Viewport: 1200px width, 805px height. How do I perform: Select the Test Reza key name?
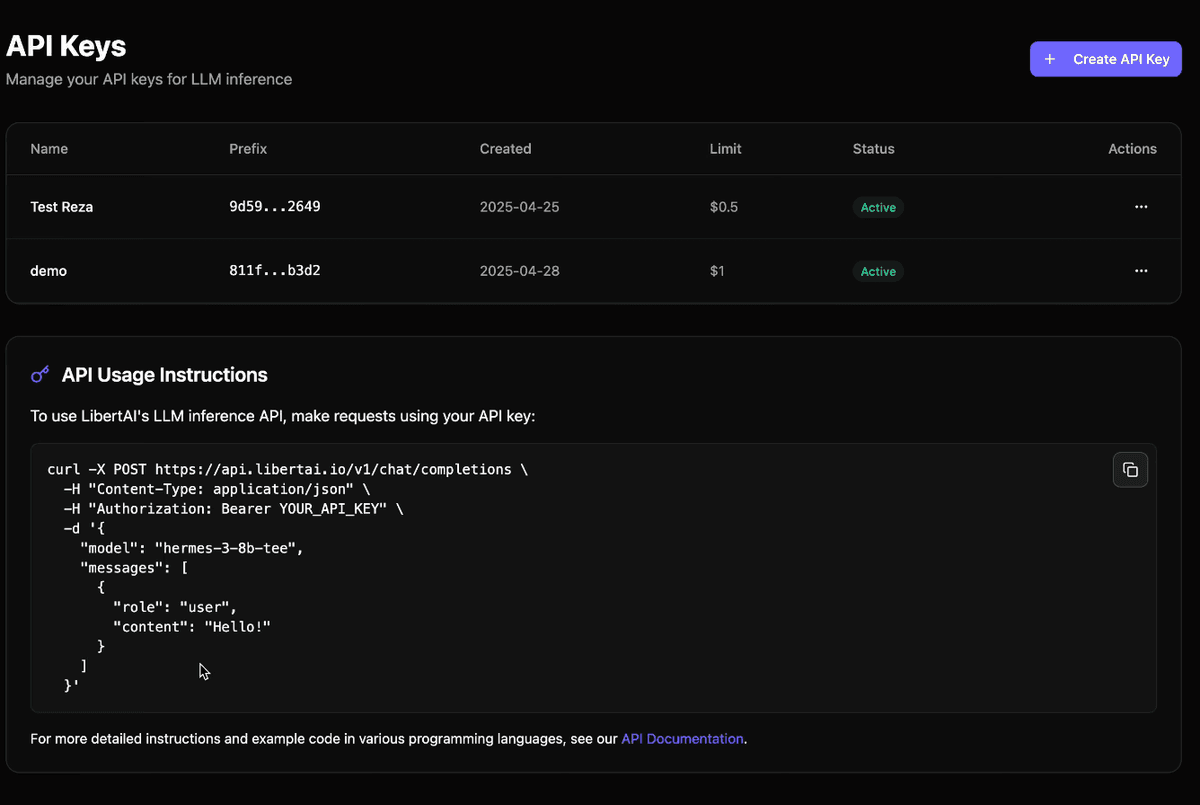tap(62, 207)
